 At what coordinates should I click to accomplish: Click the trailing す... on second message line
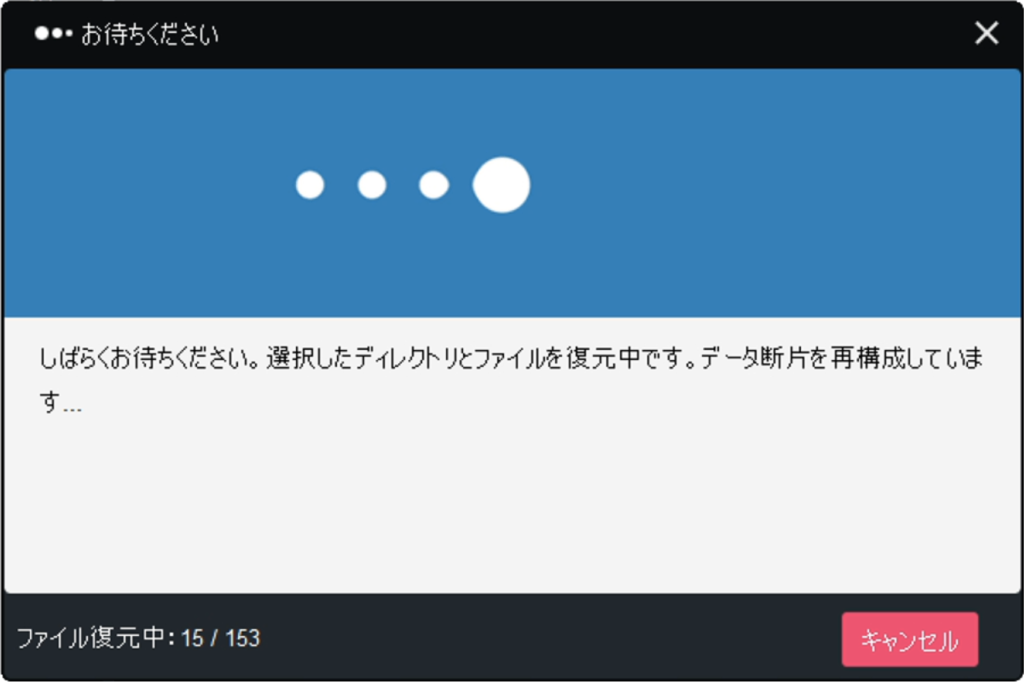(x=60, y=402)
